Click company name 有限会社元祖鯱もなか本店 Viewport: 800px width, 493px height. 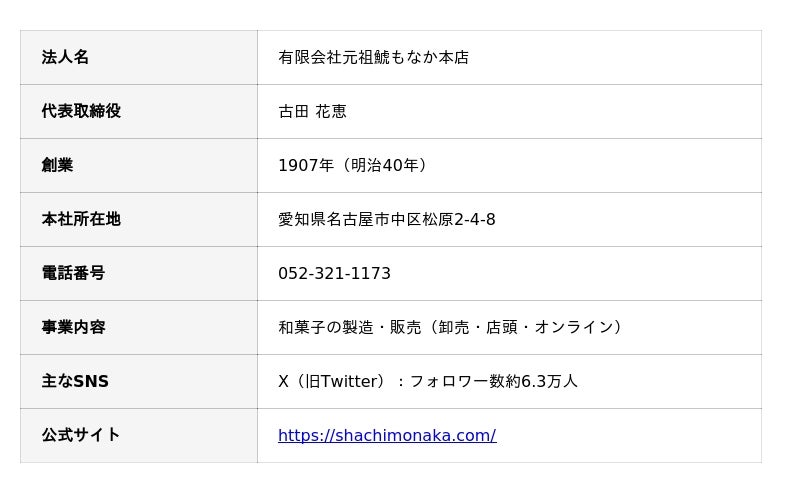click(373, 58)
